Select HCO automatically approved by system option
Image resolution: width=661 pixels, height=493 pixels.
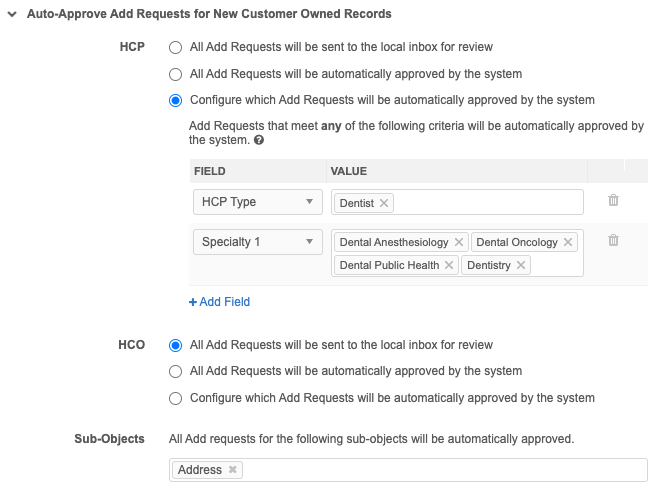pos(176,371)
